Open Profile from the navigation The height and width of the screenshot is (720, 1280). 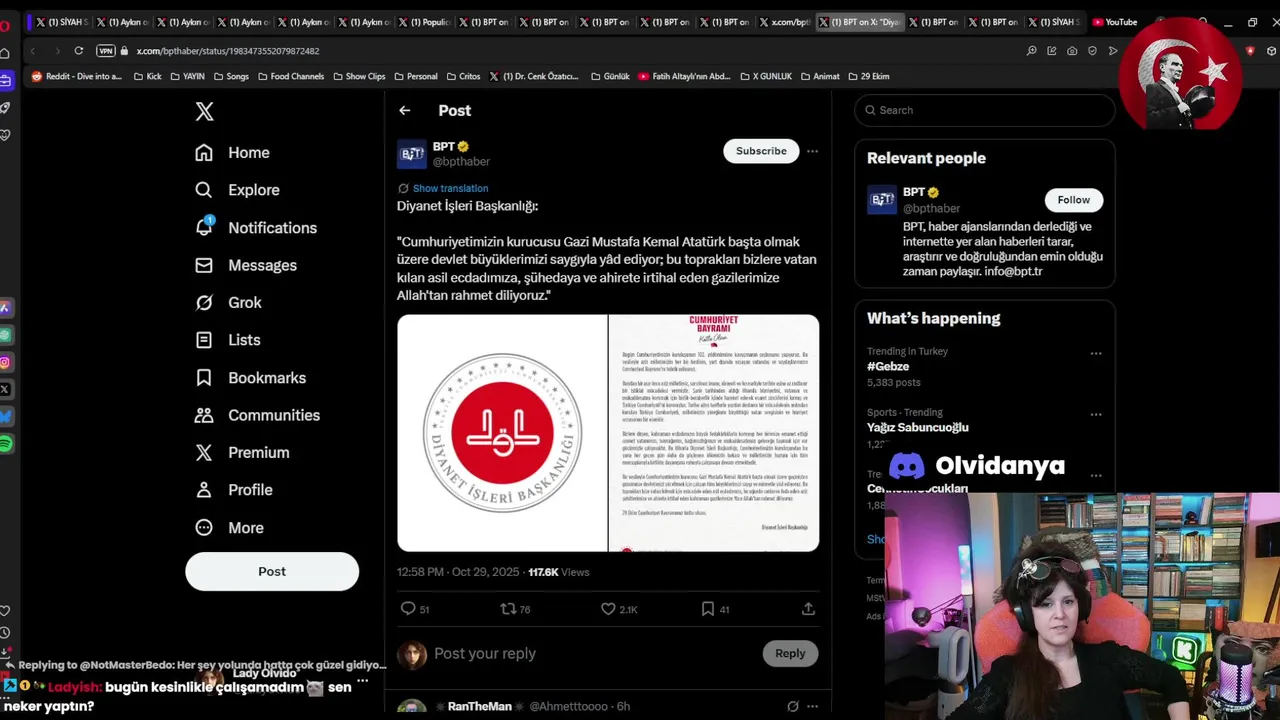(x=234, y=490)
